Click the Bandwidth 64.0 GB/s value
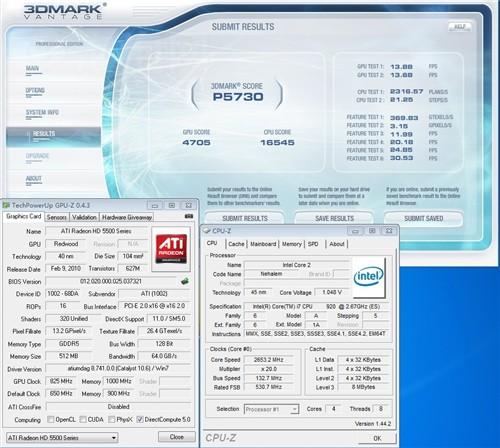The width and height of the screenshot is (500, 448). [165, 356]
